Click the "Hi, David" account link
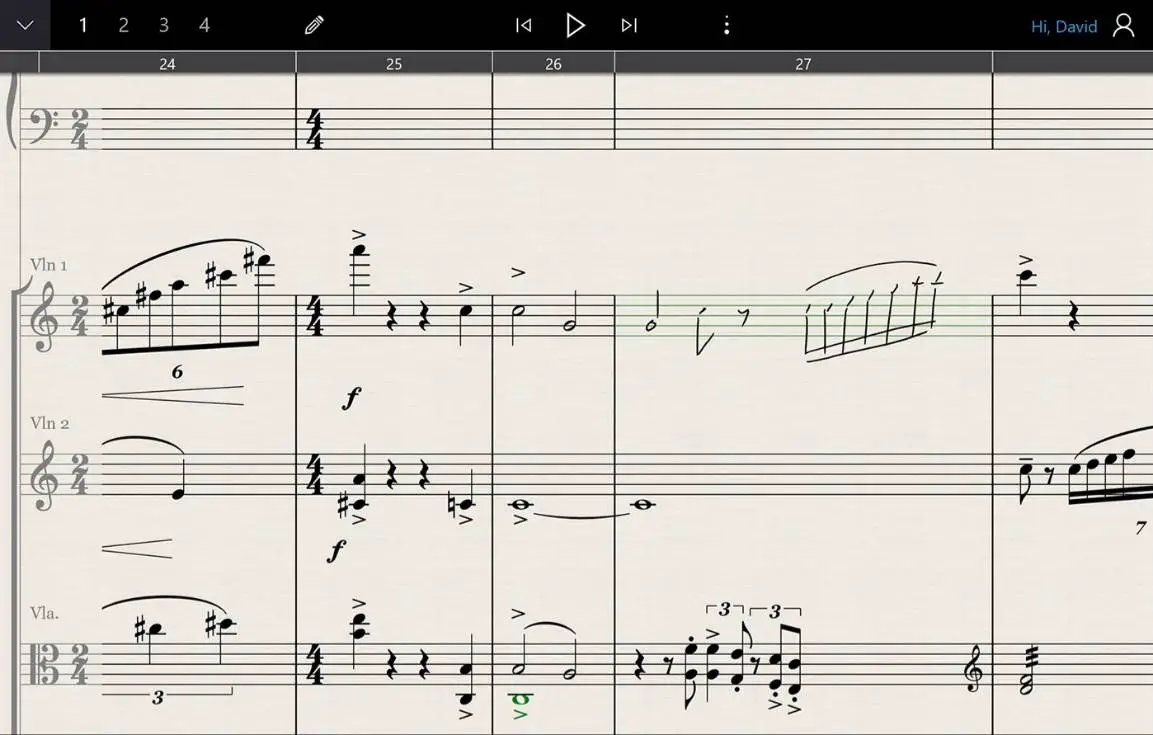This screenshot has height=735, width=1153. [x=1063, y=26]
